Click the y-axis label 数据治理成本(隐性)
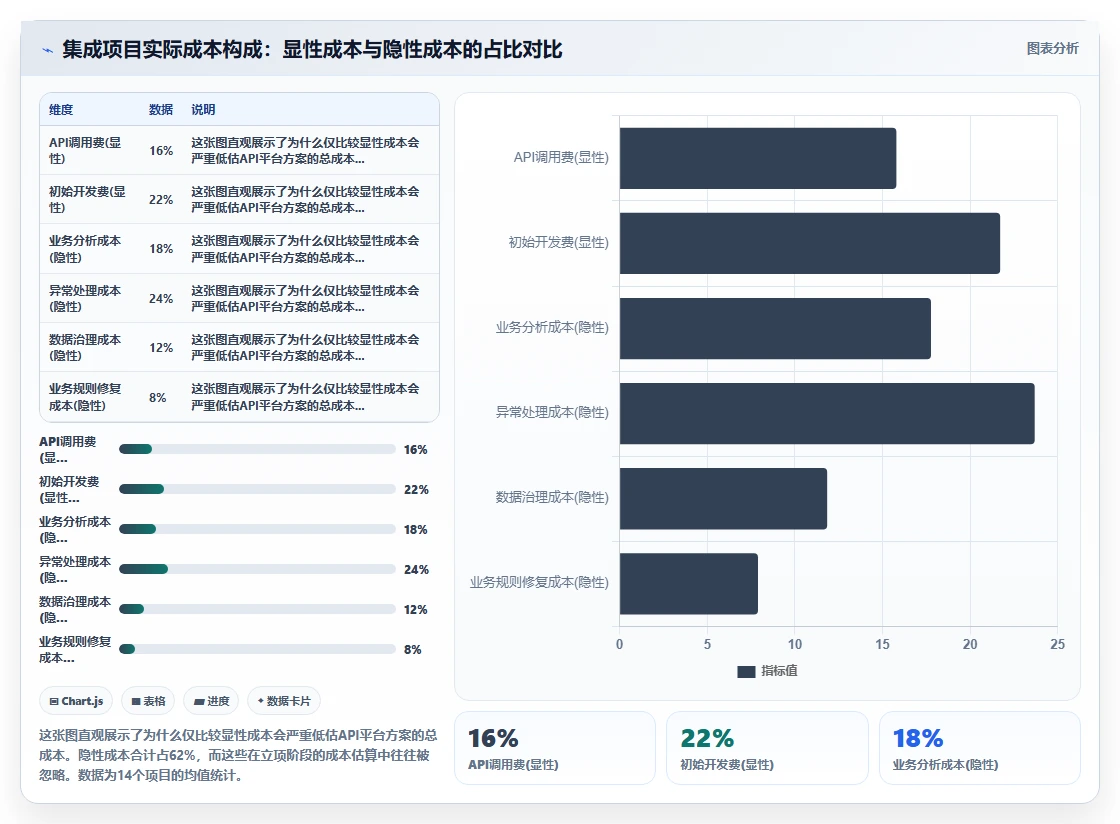This screenshot has height=824, width=1120. 552,497
